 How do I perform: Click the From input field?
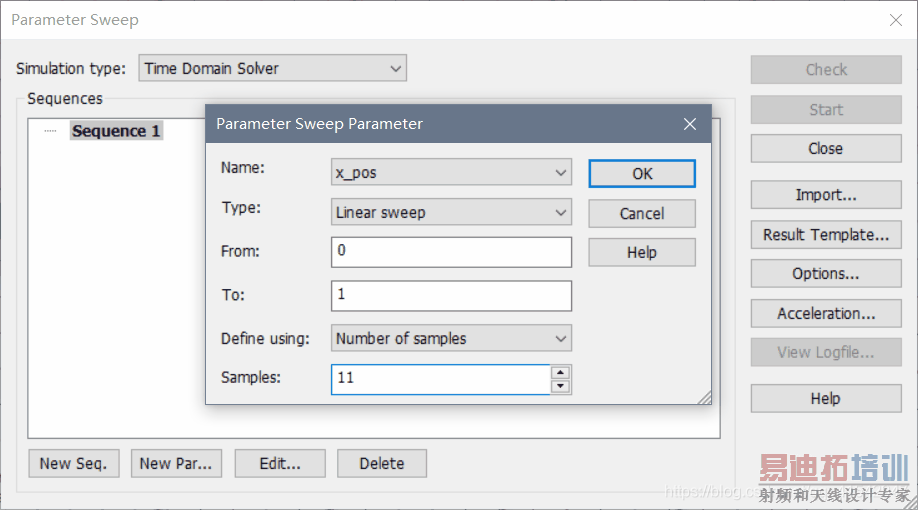[x=451, y=251]
